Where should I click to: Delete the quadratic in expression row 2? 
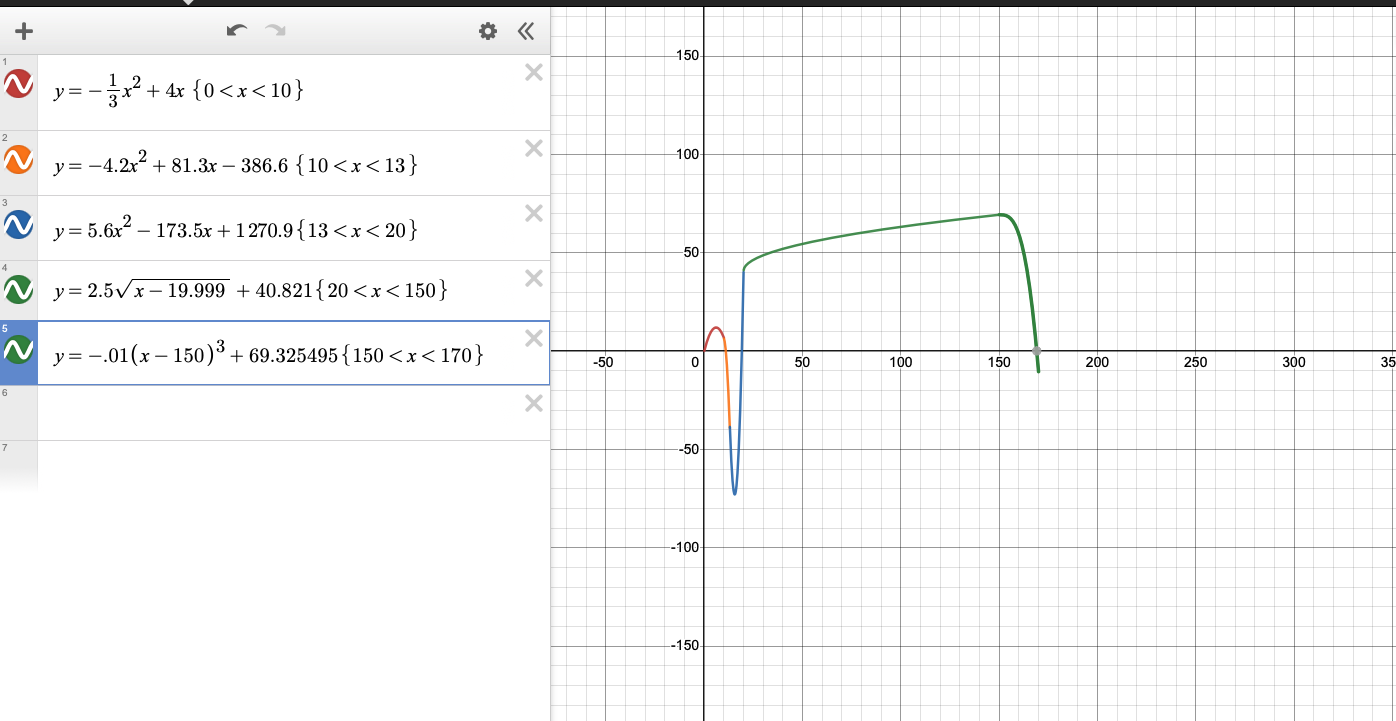pyautogui.click(x=533, y=147)
